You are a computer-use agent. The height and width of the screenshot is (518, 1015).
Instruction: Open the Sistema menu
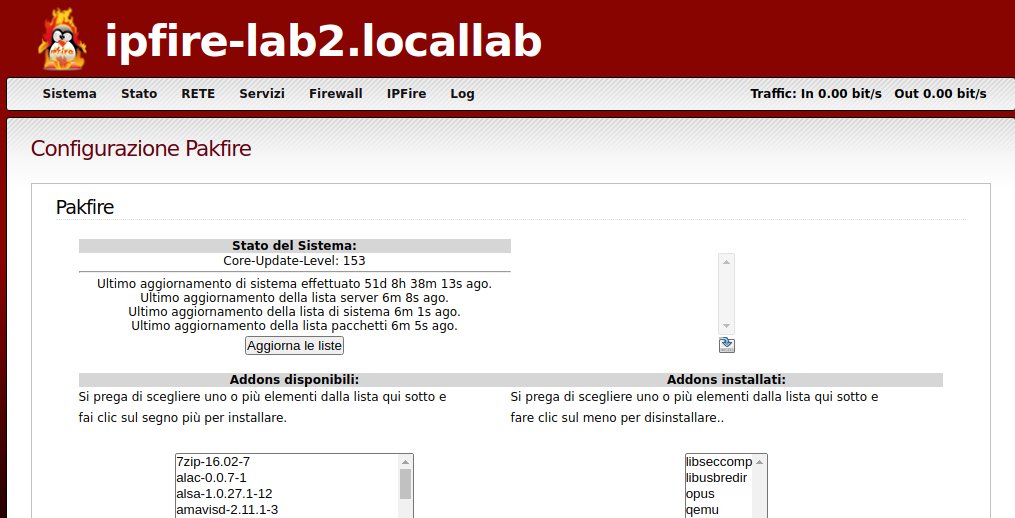click(x=69, y=93)
